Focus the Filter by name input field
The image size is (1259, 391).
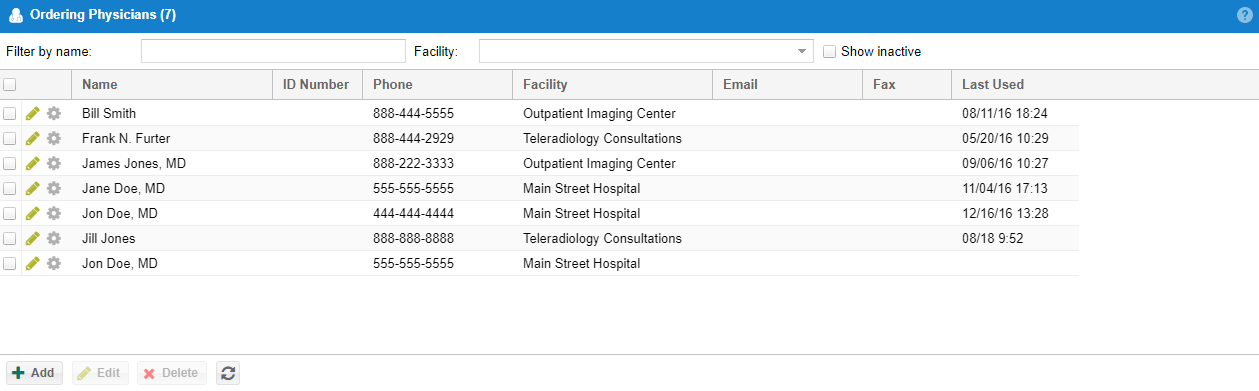tap(273, 51)
